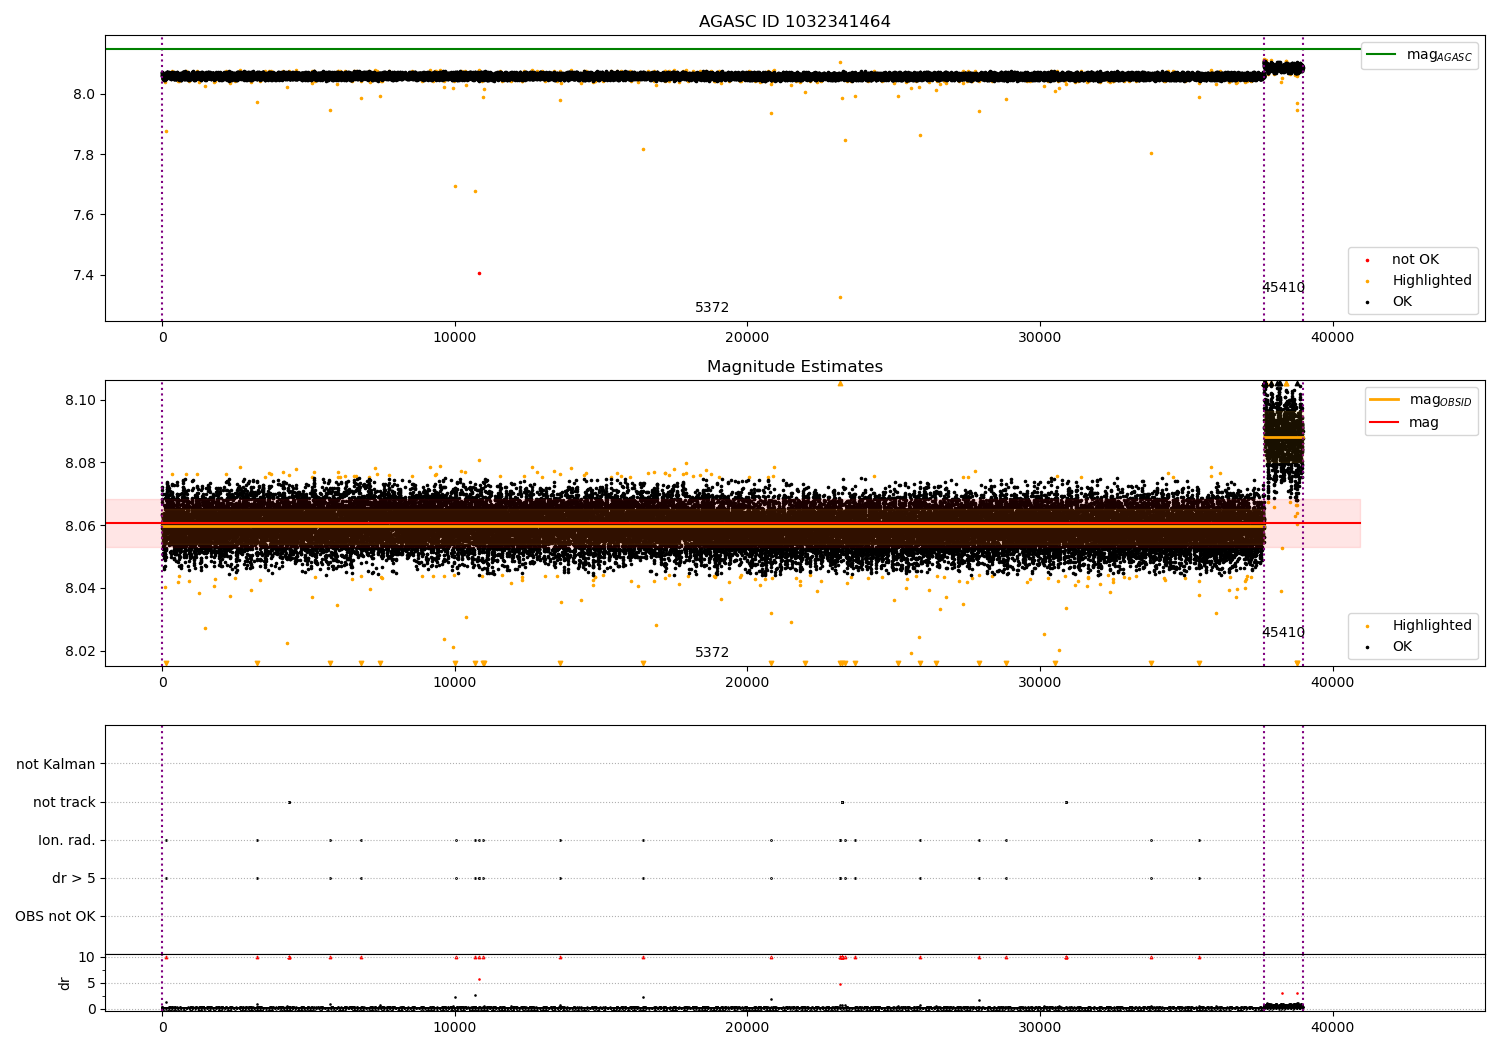Click the title AGASC ID 1032341464

click(x=794, y=22)
